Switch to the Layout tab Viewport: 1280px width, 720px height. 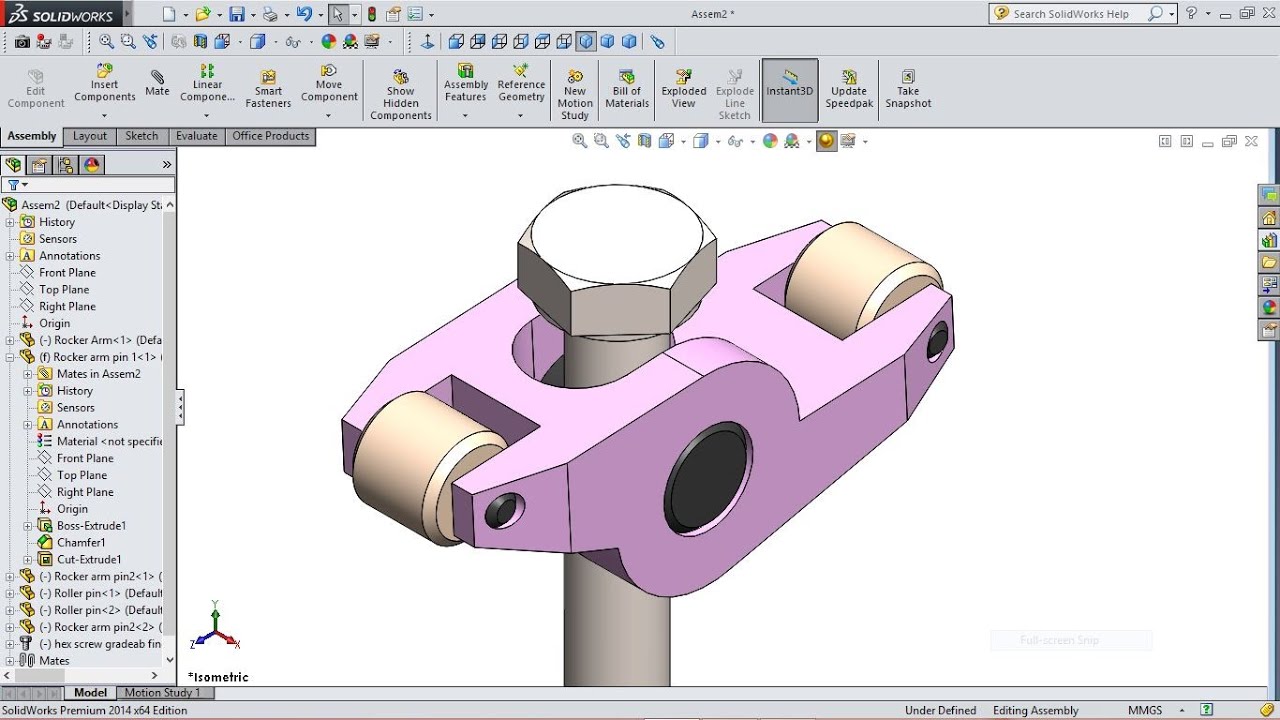[x=90, y=136]
